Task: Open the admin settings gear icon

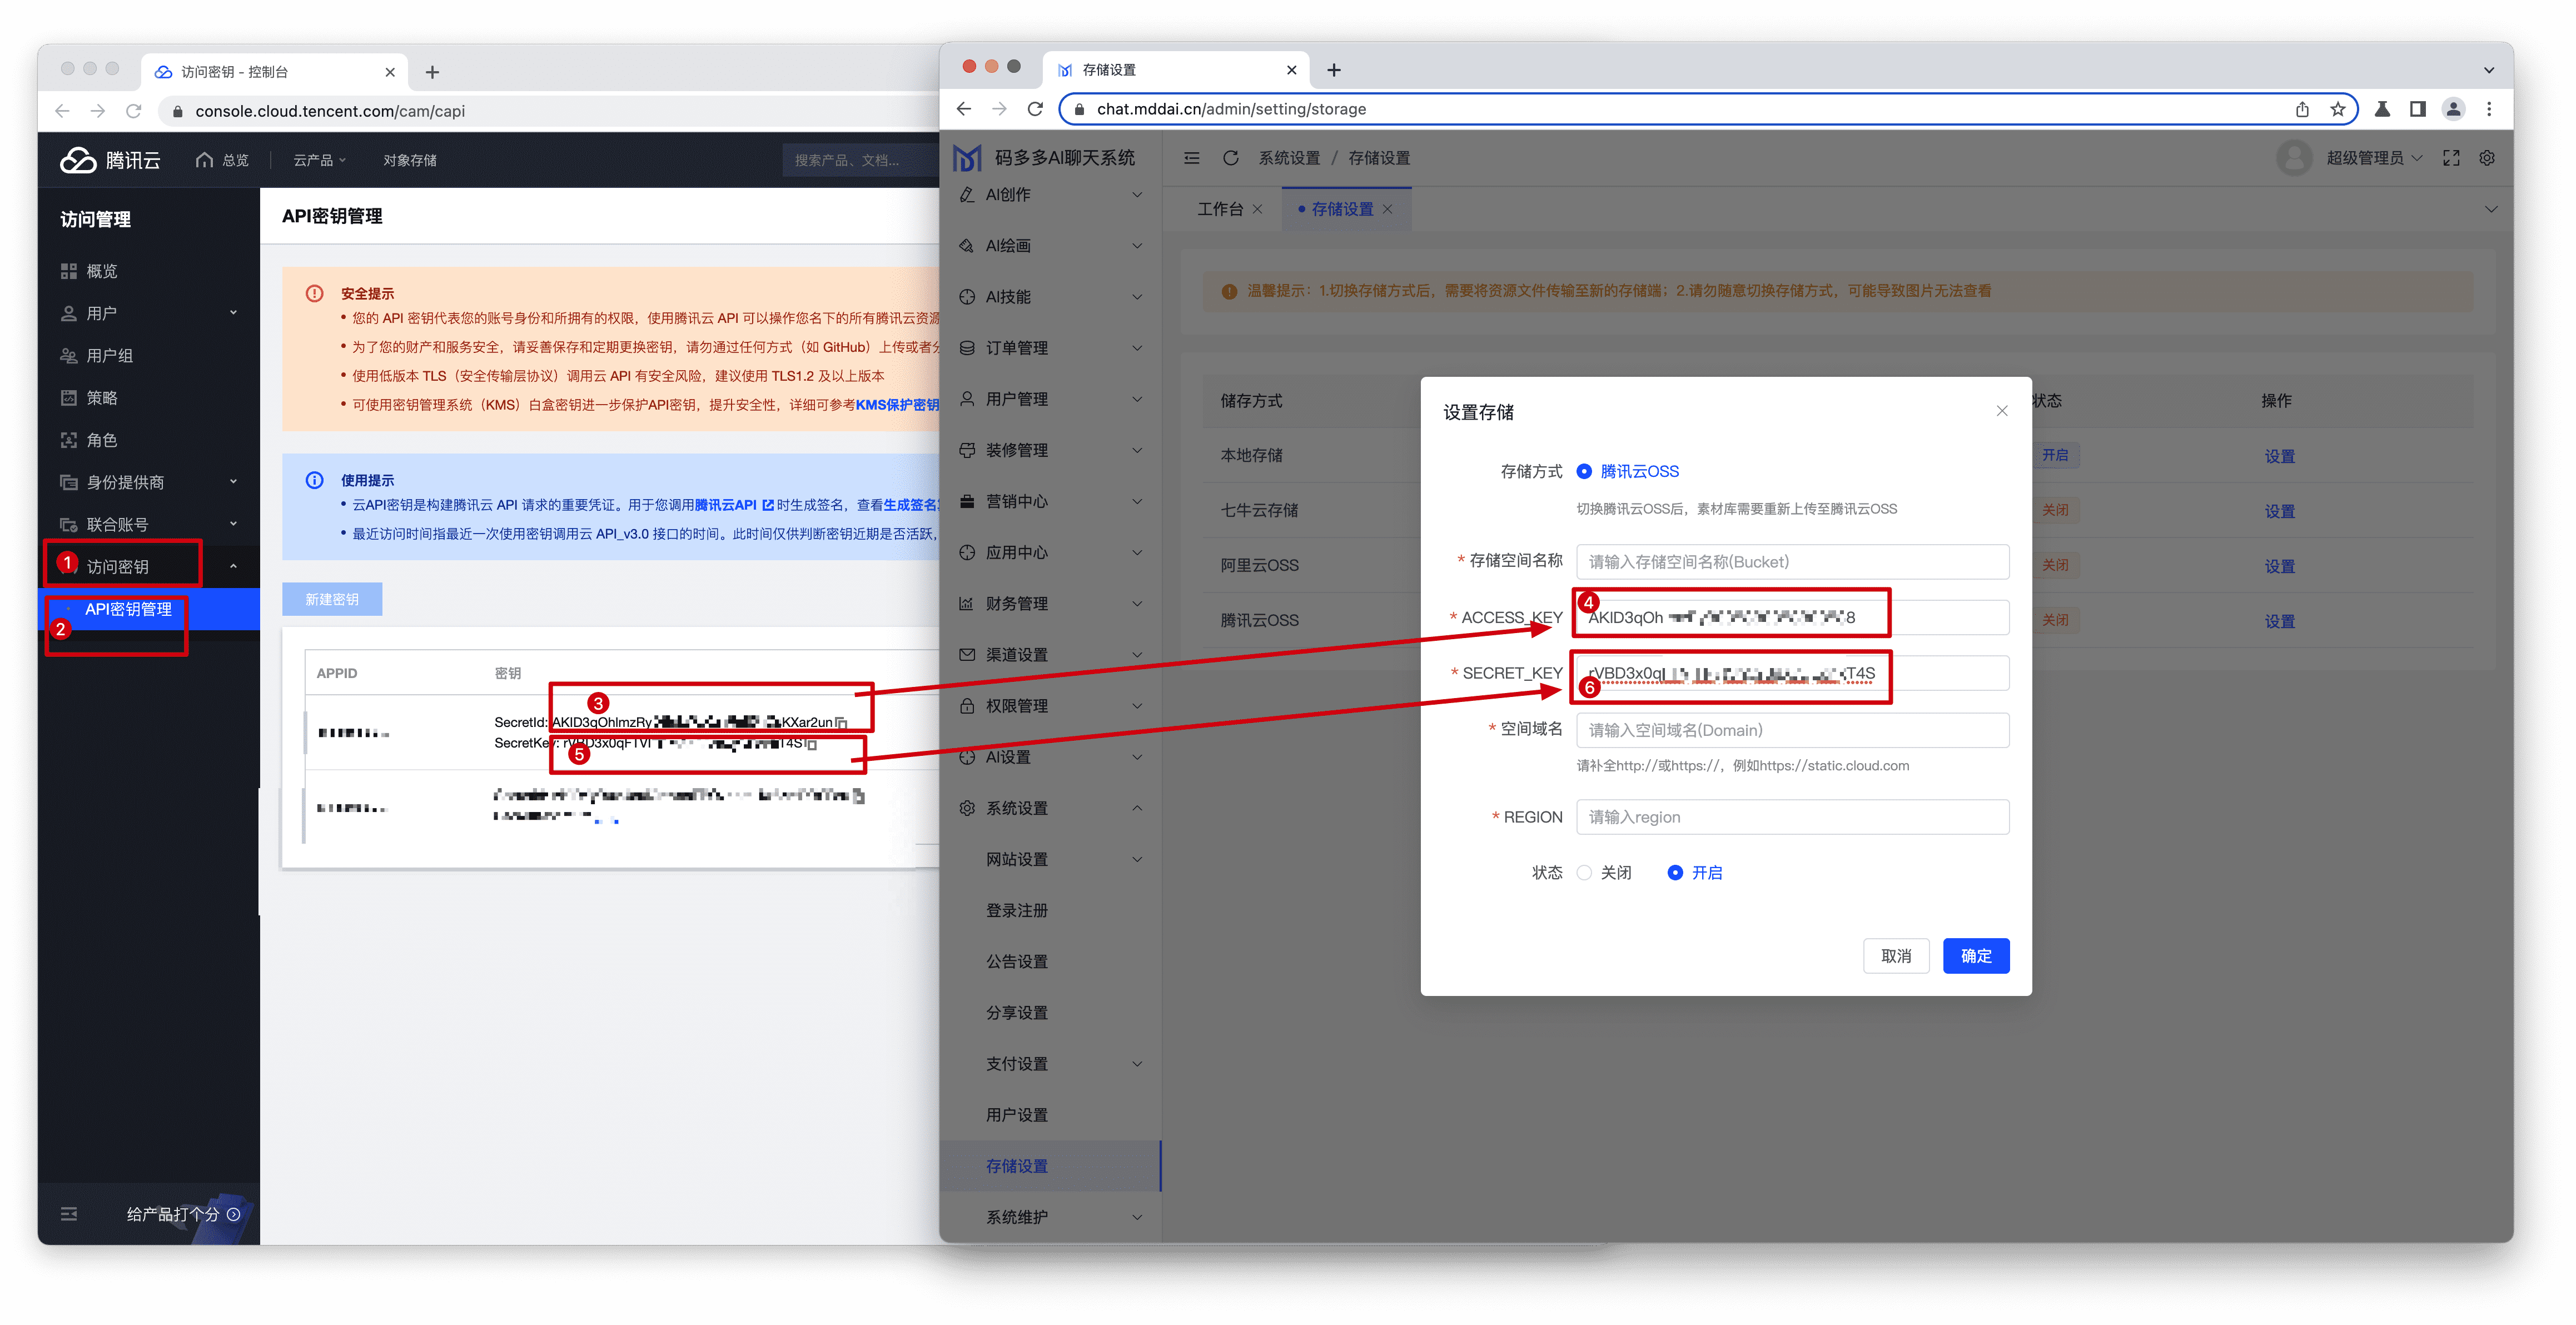Action: click(2487, 158)
